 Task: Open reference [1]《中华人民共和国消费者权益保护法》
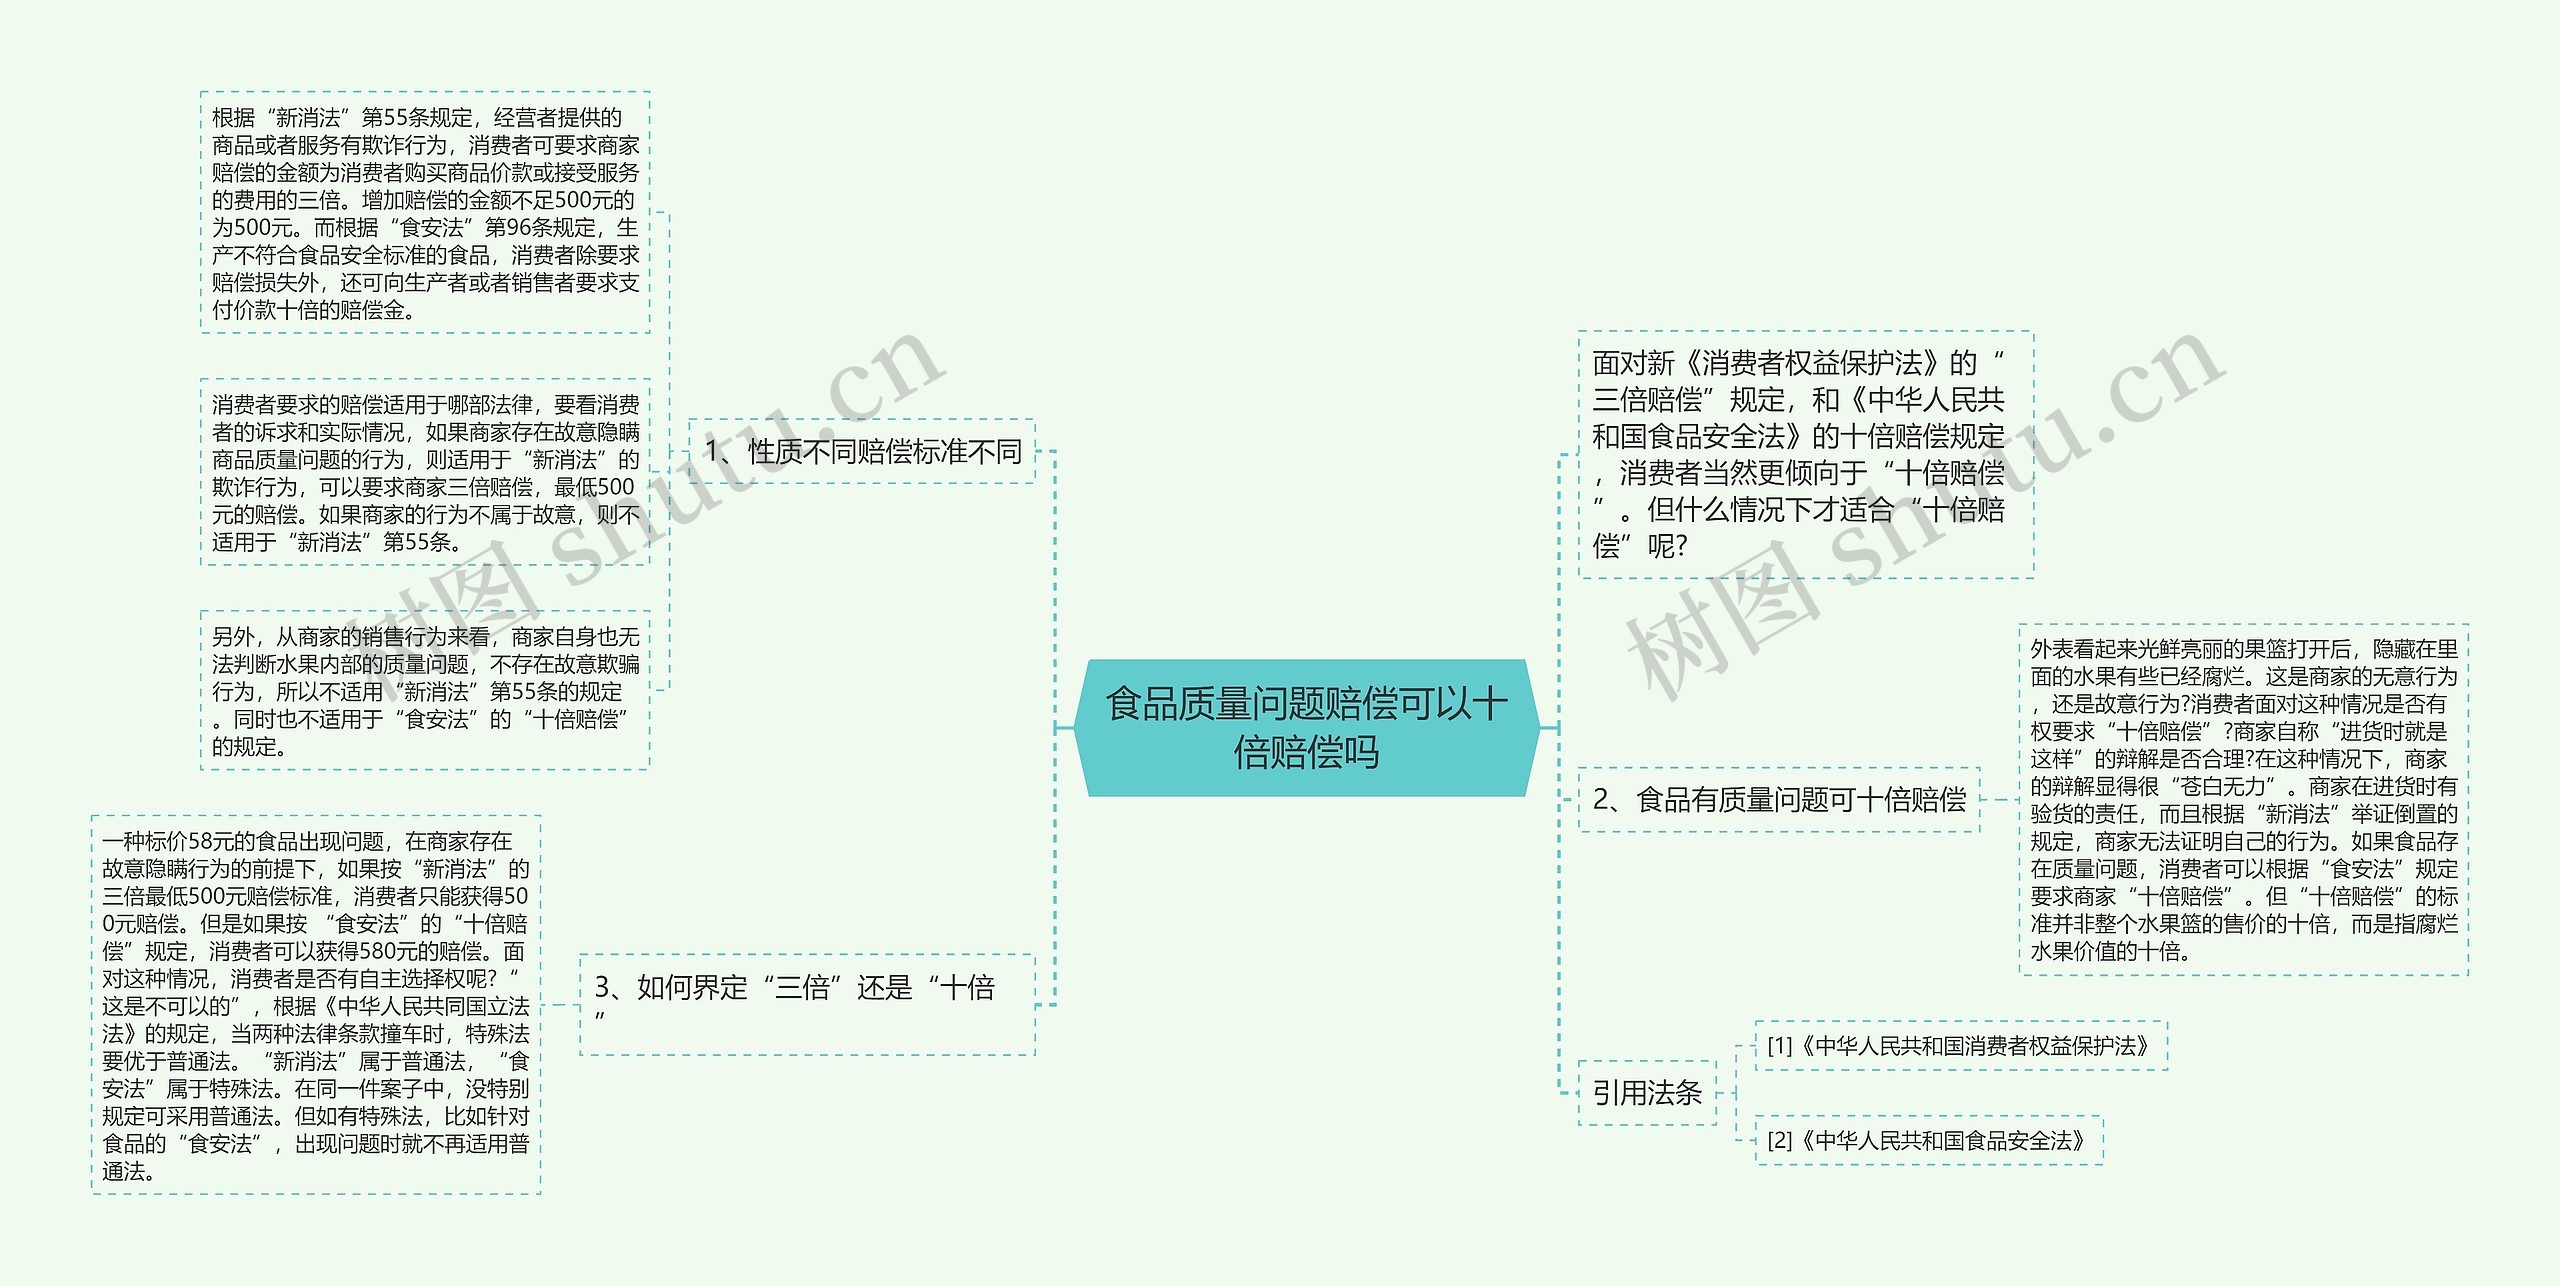[x=1960, y=1046]
